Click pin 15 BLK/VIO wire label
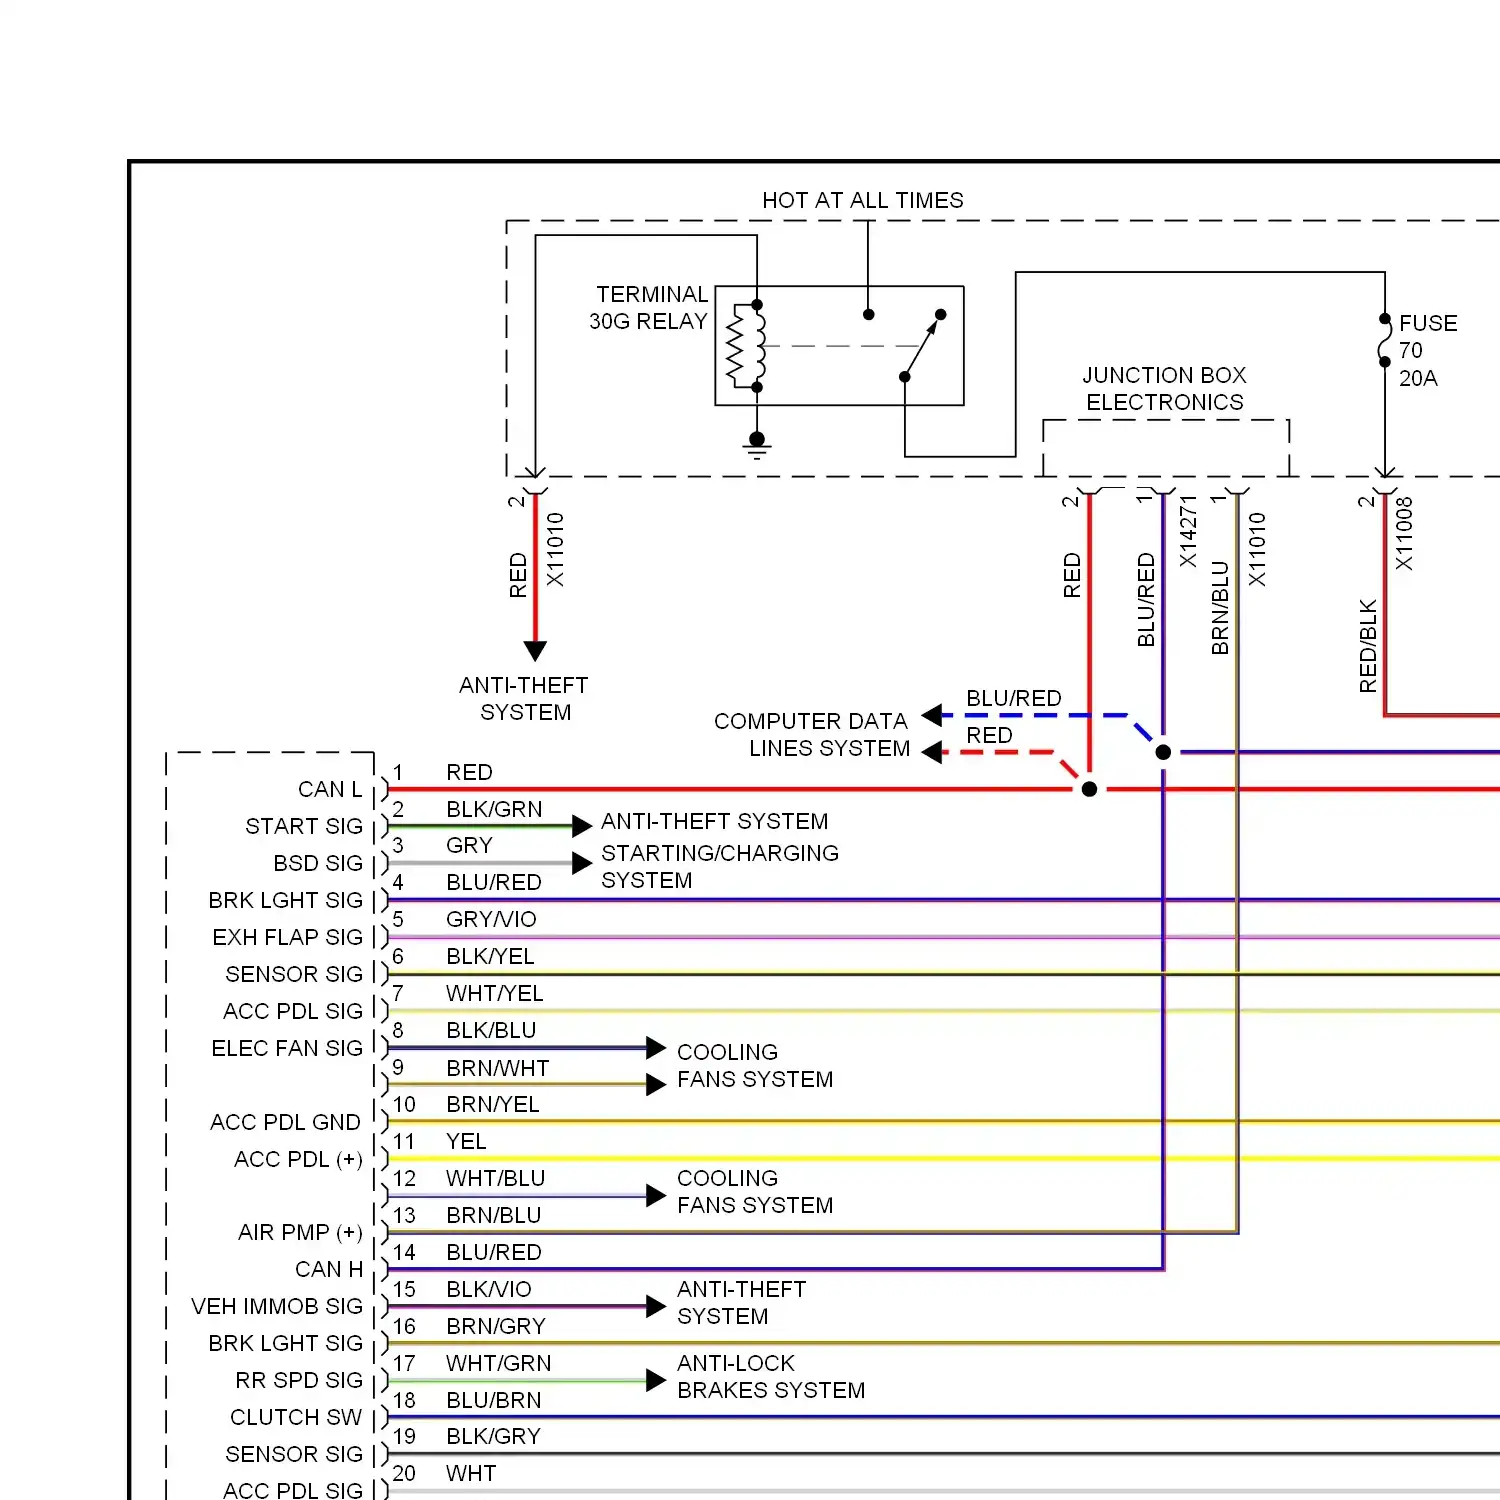Image resolution: width=1500 pixels, height=1500 pixels. click(488, 1289)
